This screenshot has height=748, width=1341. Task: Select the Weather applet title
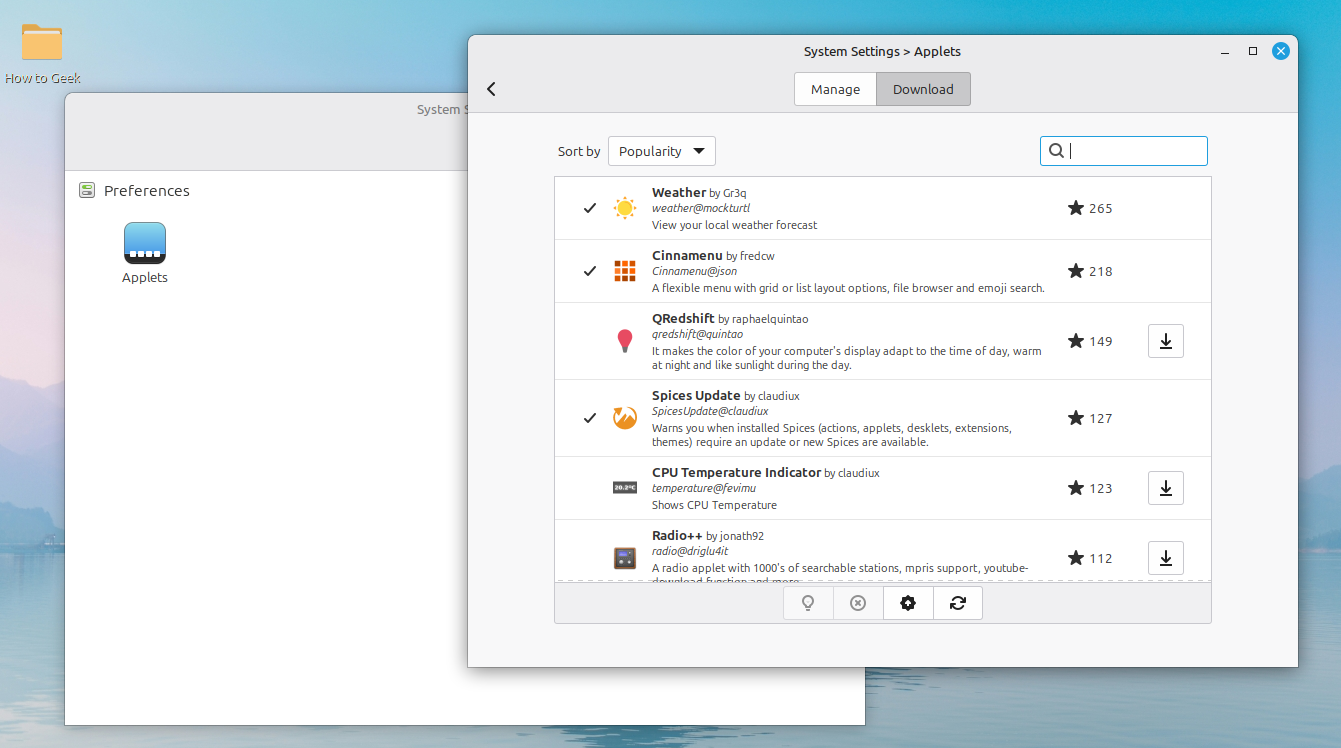pyautogui.click(x=679, y=192)
